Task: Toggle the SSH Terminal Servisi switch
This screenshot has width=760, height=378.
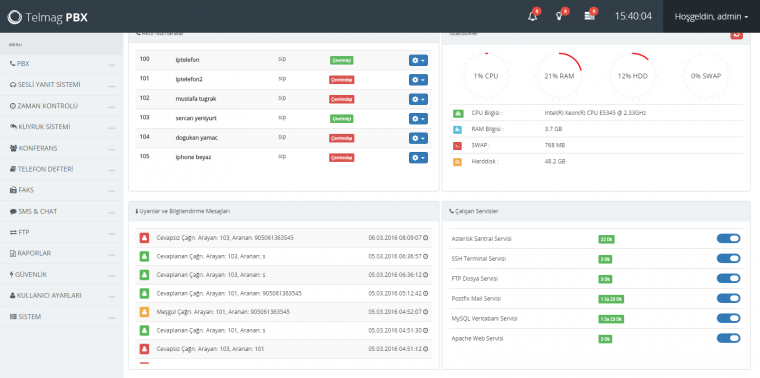Action: click(728, 258)
